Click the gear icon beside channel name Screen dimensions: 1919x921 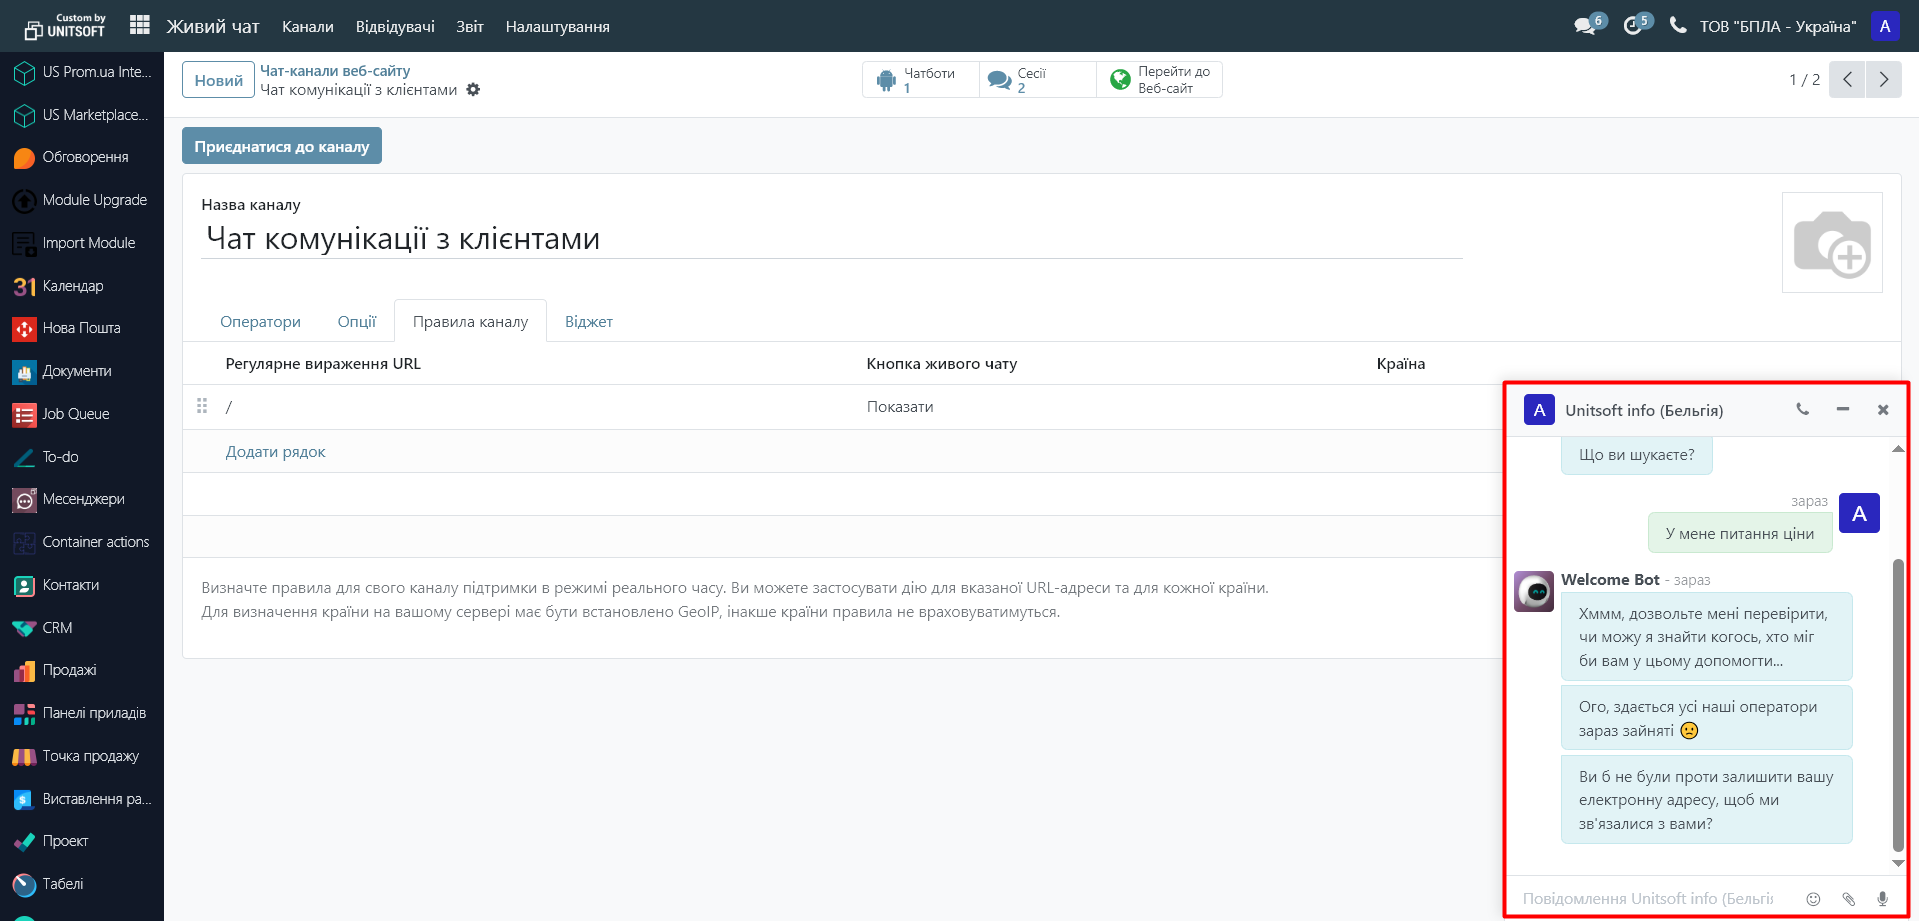click(x=474, y=90)
